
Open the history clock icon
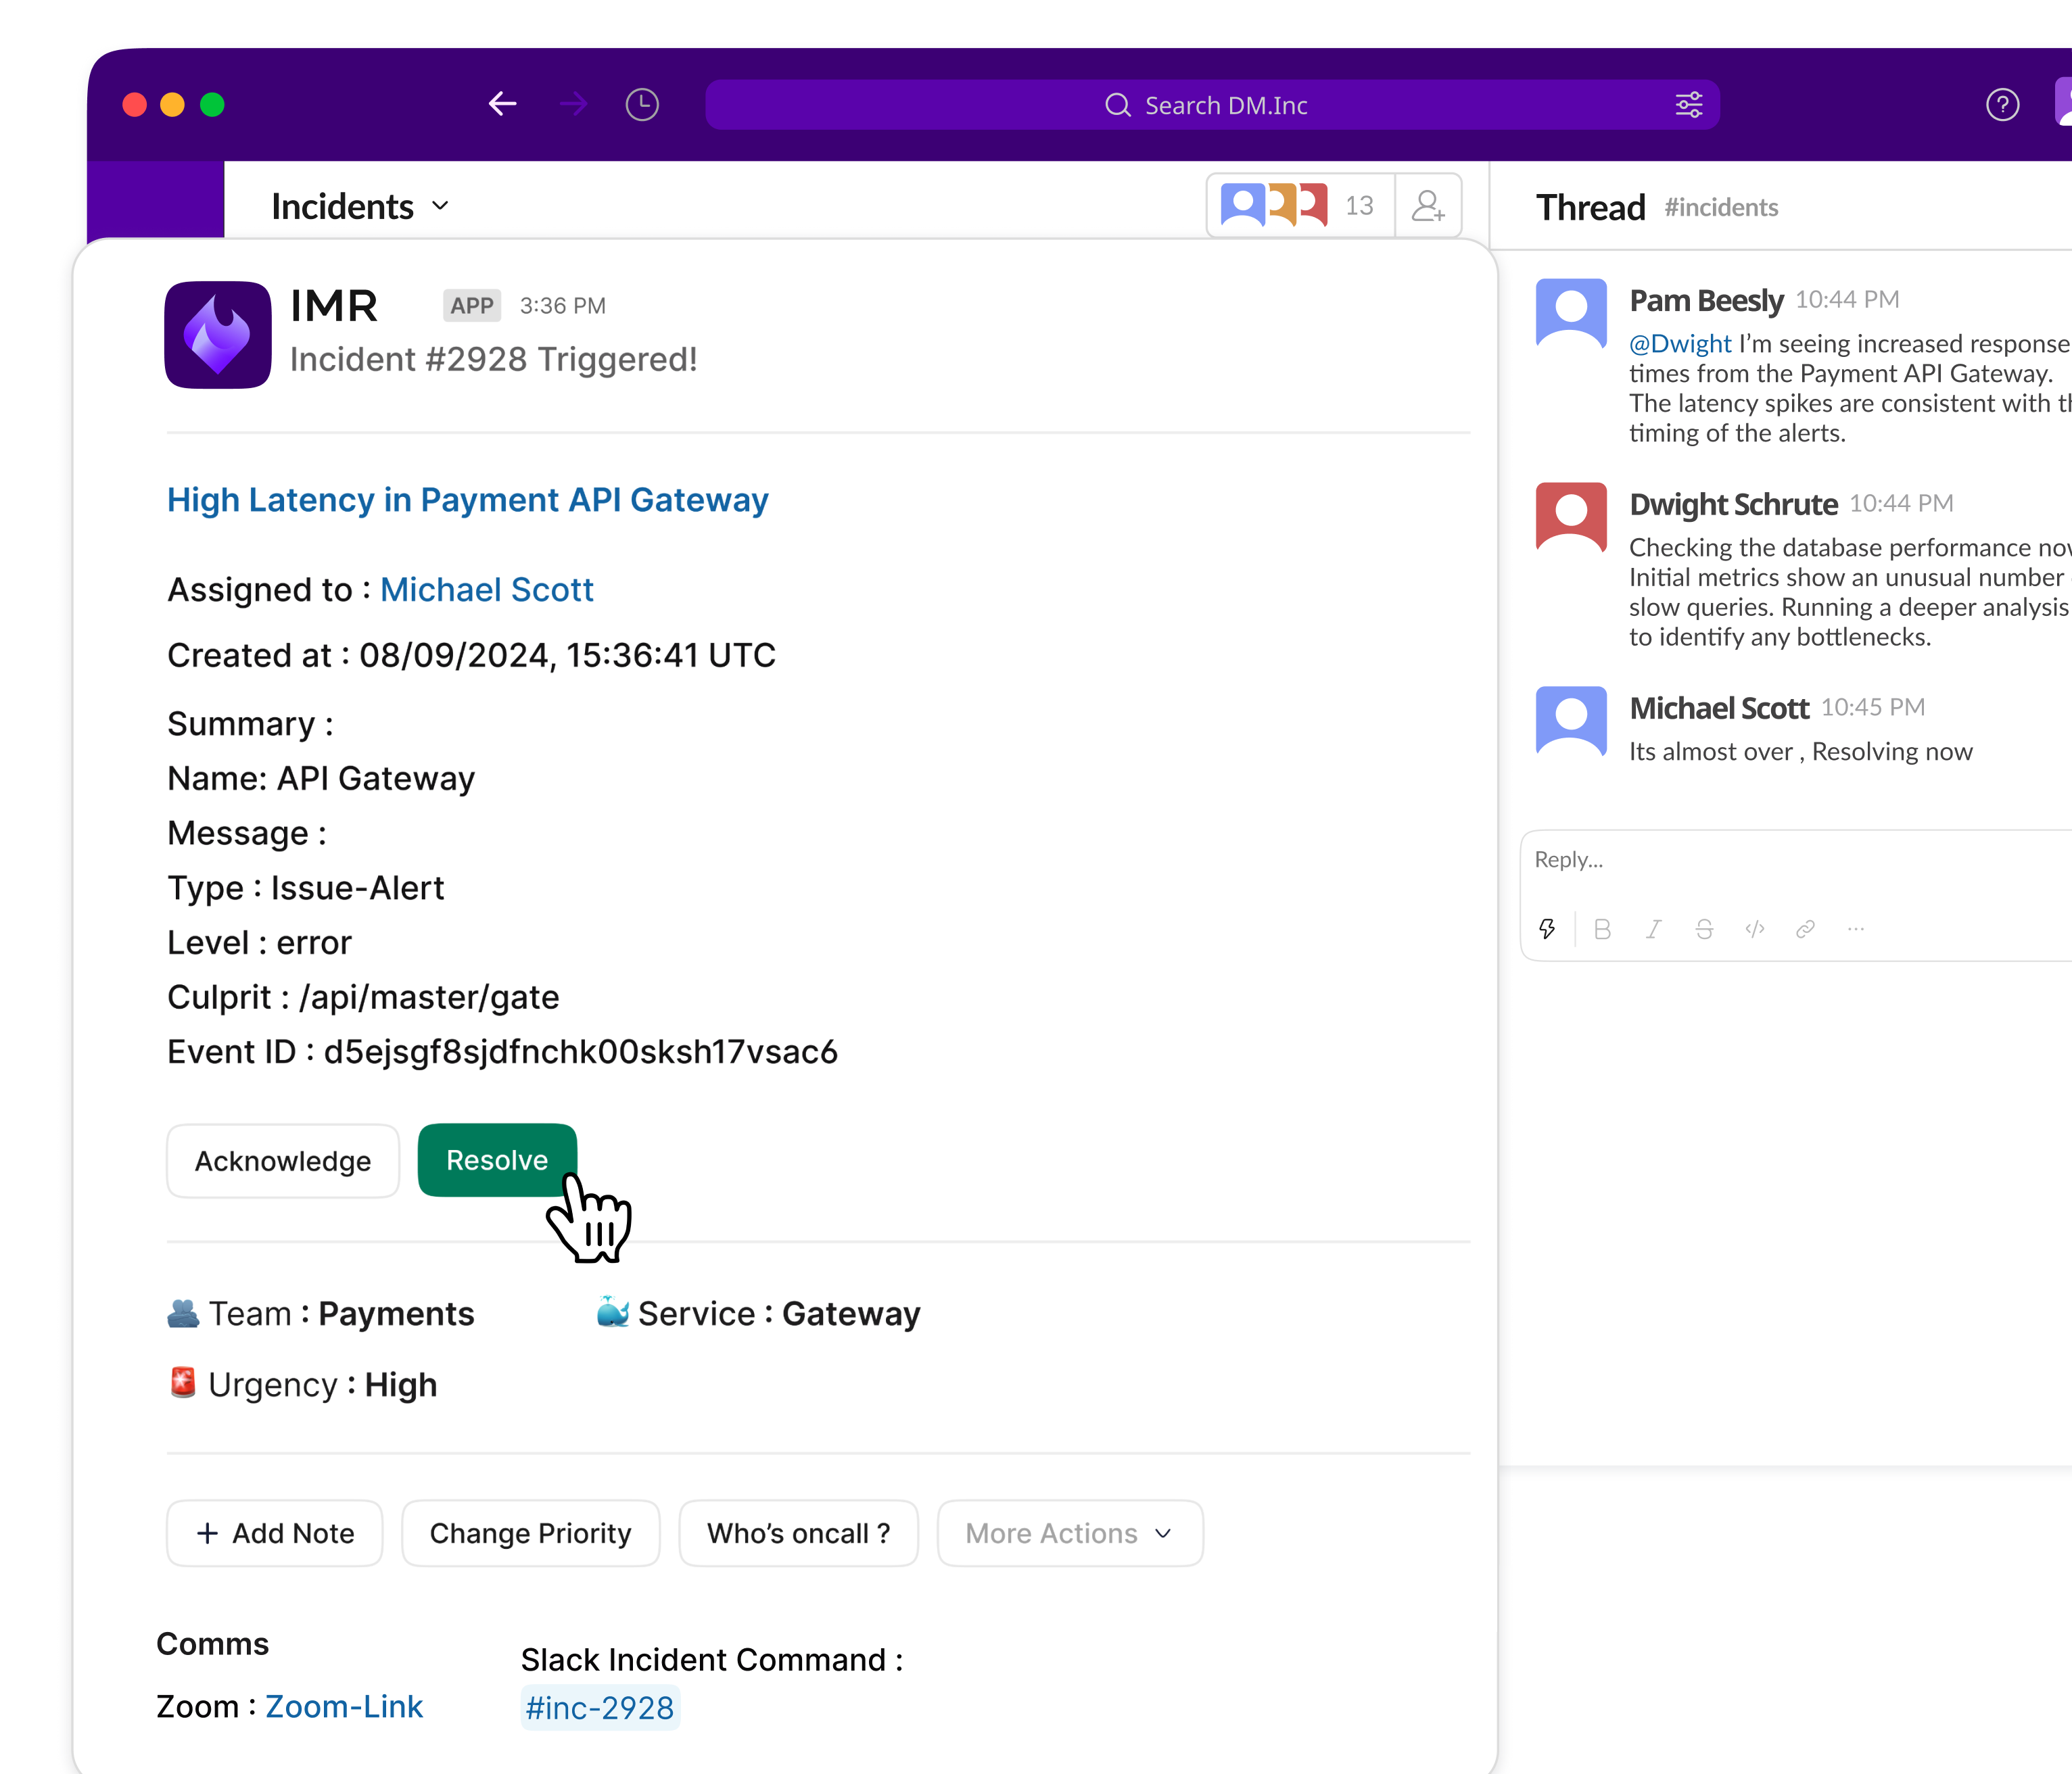point(642,104)
